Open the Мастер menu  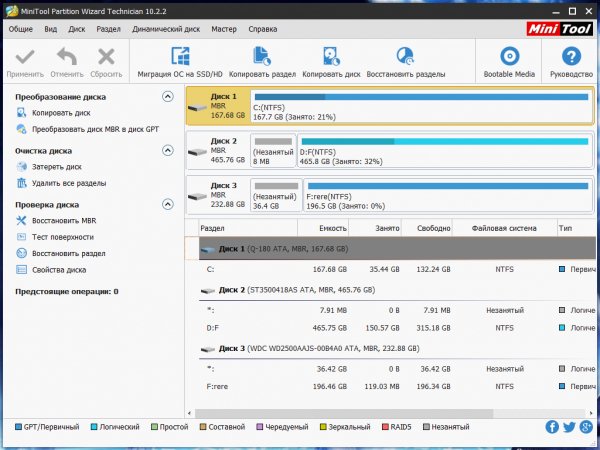224,29
